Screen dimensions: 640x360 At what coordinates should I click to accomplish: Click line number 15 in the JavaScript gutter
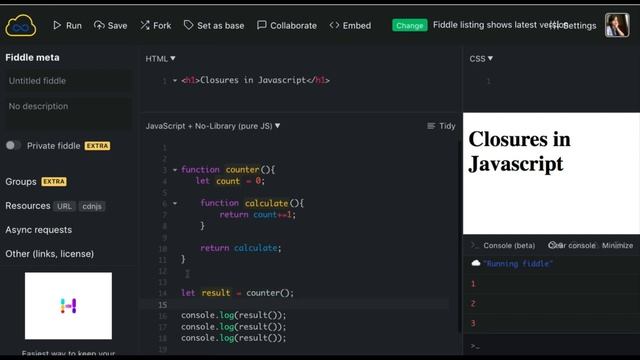[x=162, y=304]
